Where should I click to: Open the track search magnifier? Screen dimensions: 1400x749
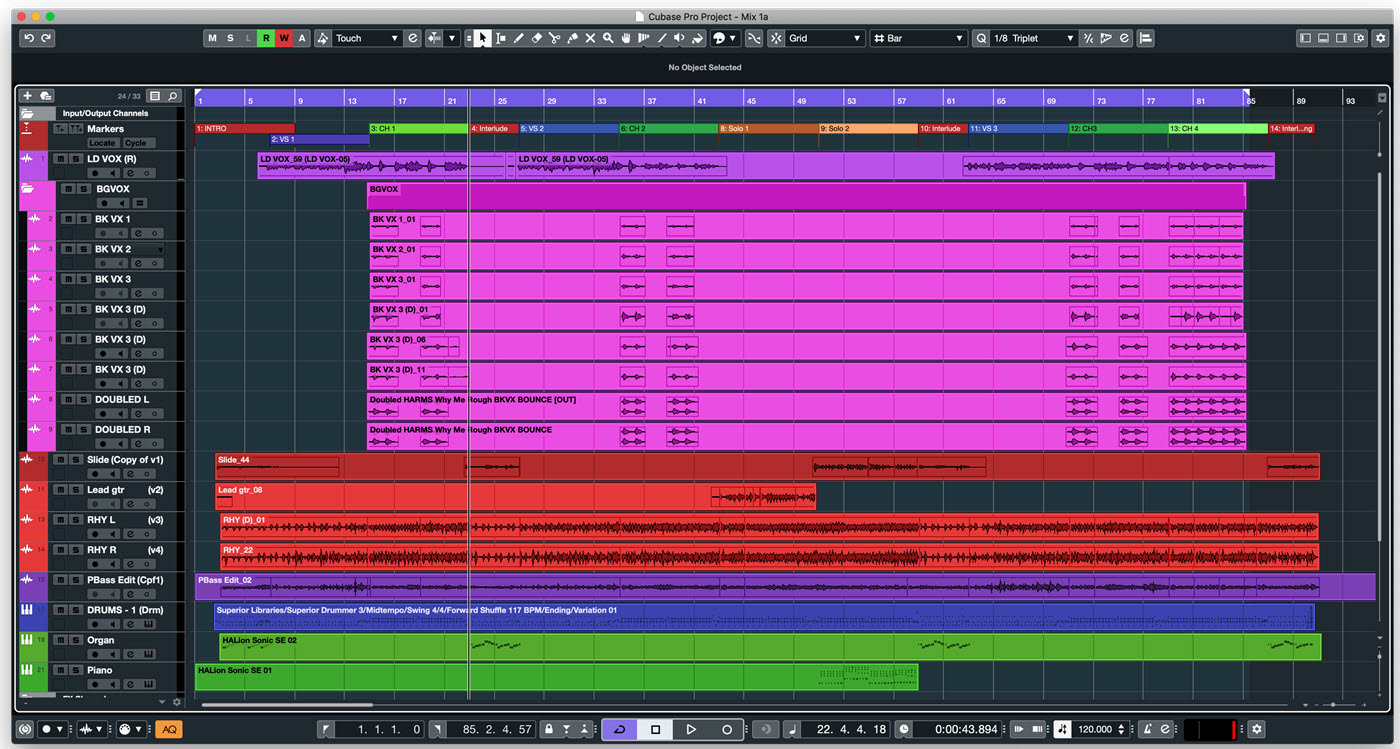pyautogui.click(x=173, y=96)
